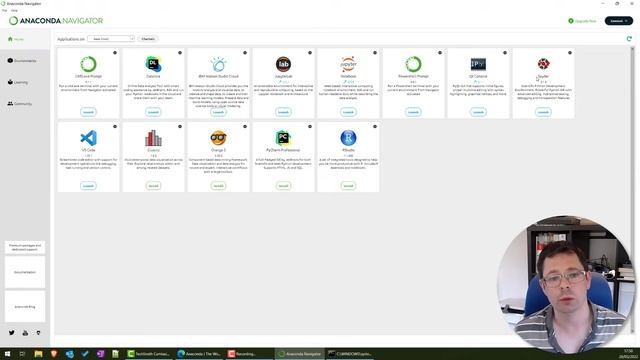Click the Spyder app logo
640x360 pixels.
coord(543,64)
